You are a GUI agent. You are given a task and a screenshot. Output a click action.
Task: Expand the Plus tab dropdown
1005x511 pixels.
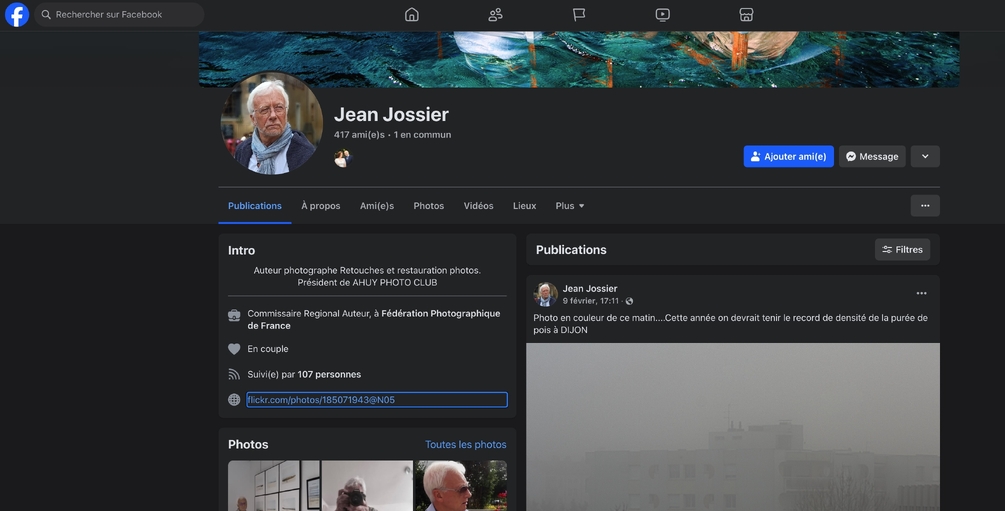[570, 206]
